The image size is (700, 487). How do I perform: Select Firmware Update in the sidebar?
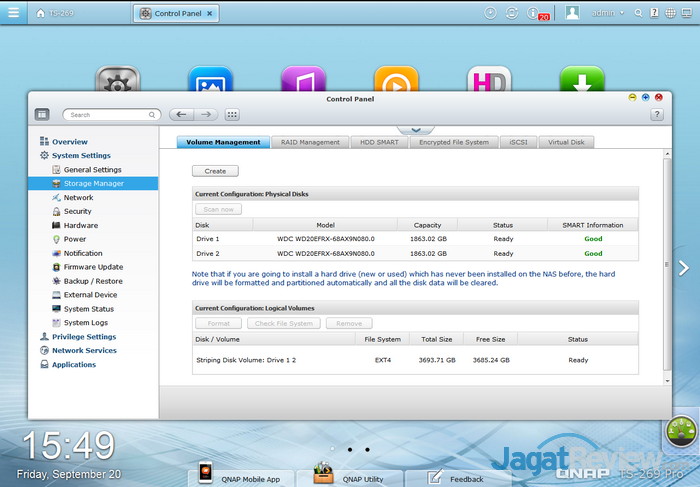[93, 267]
